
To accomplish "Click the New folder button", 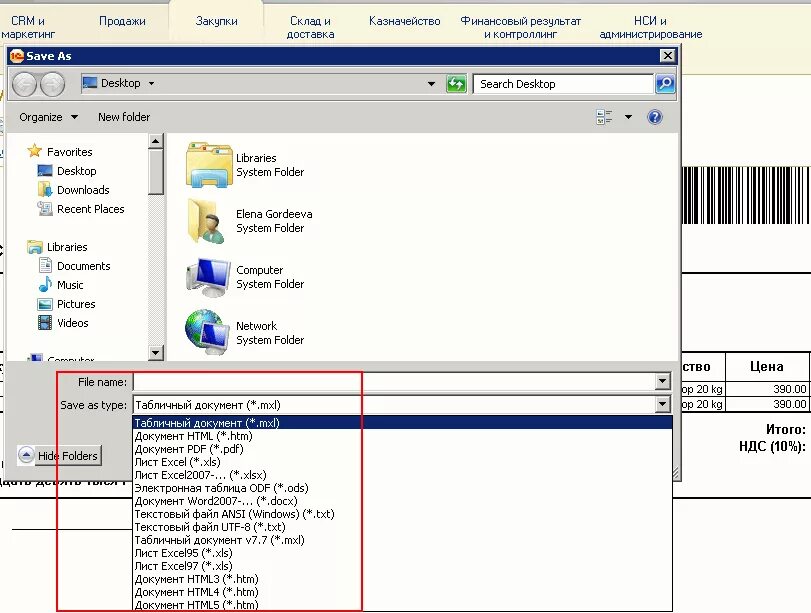I will click(124, 117).
